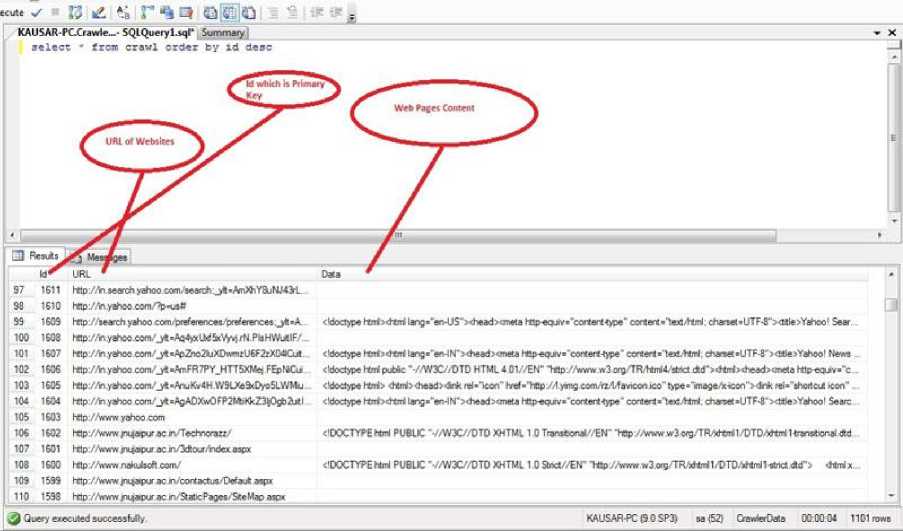Viewport: 903px width, 531px height.
Task: Switch output to Results to File
Action: 249,12
